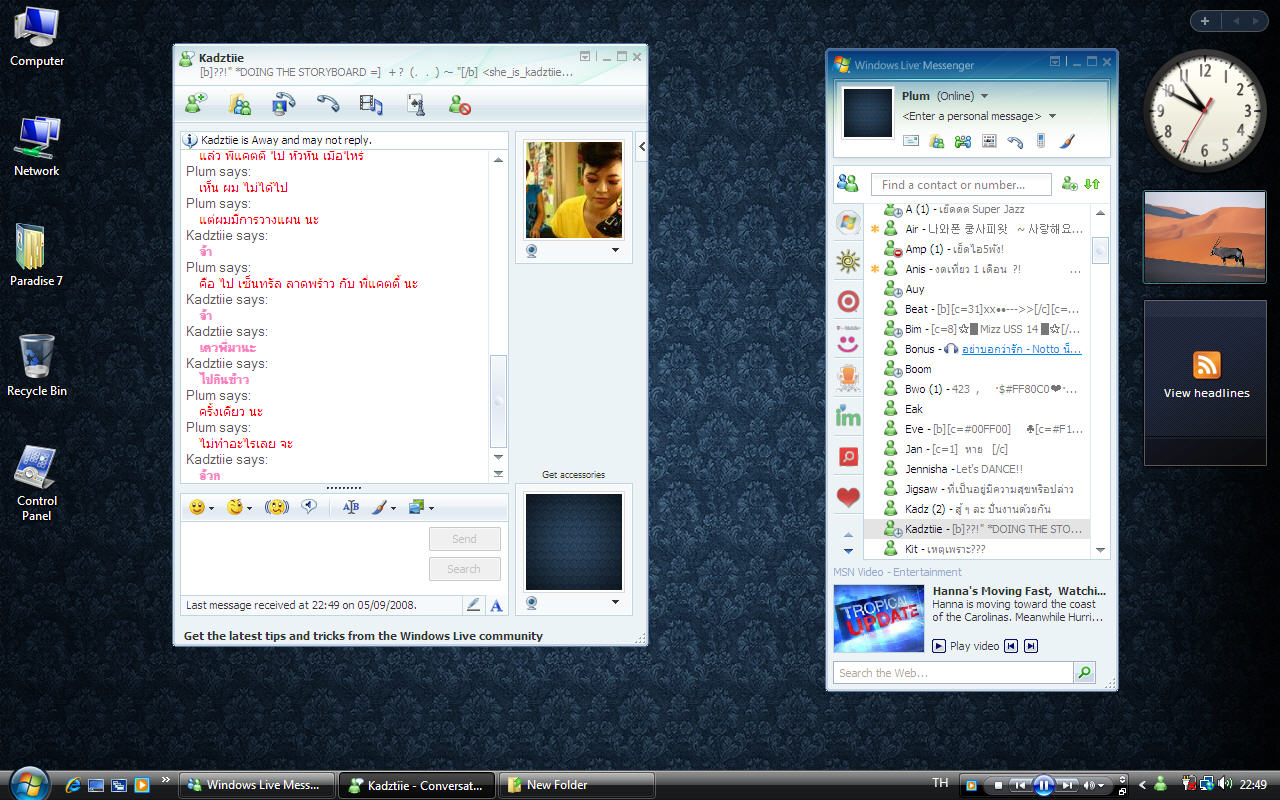Image resolution: width=1280 pixels, height=800 pixels.
Task: Click the Send button
Action: [x=464, y=539]
